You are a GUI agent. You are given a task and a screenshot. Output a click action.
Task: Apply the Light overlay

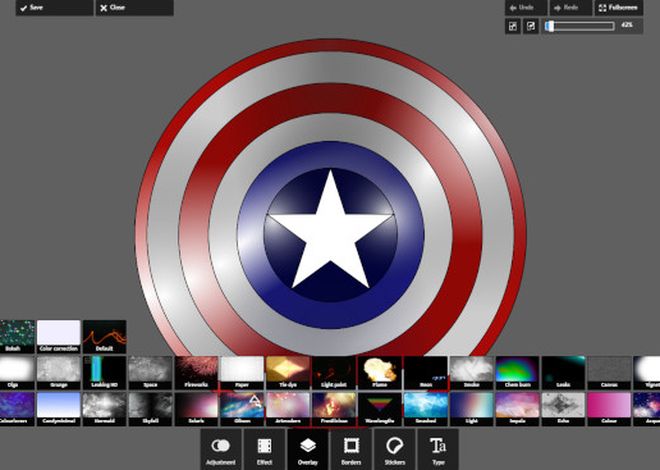(x=471, y=409)
